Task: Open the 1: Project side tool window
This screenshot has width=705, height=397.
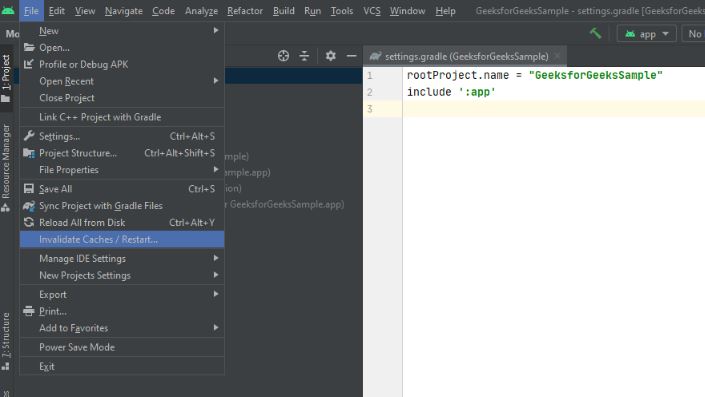Action: pos(6,79)
